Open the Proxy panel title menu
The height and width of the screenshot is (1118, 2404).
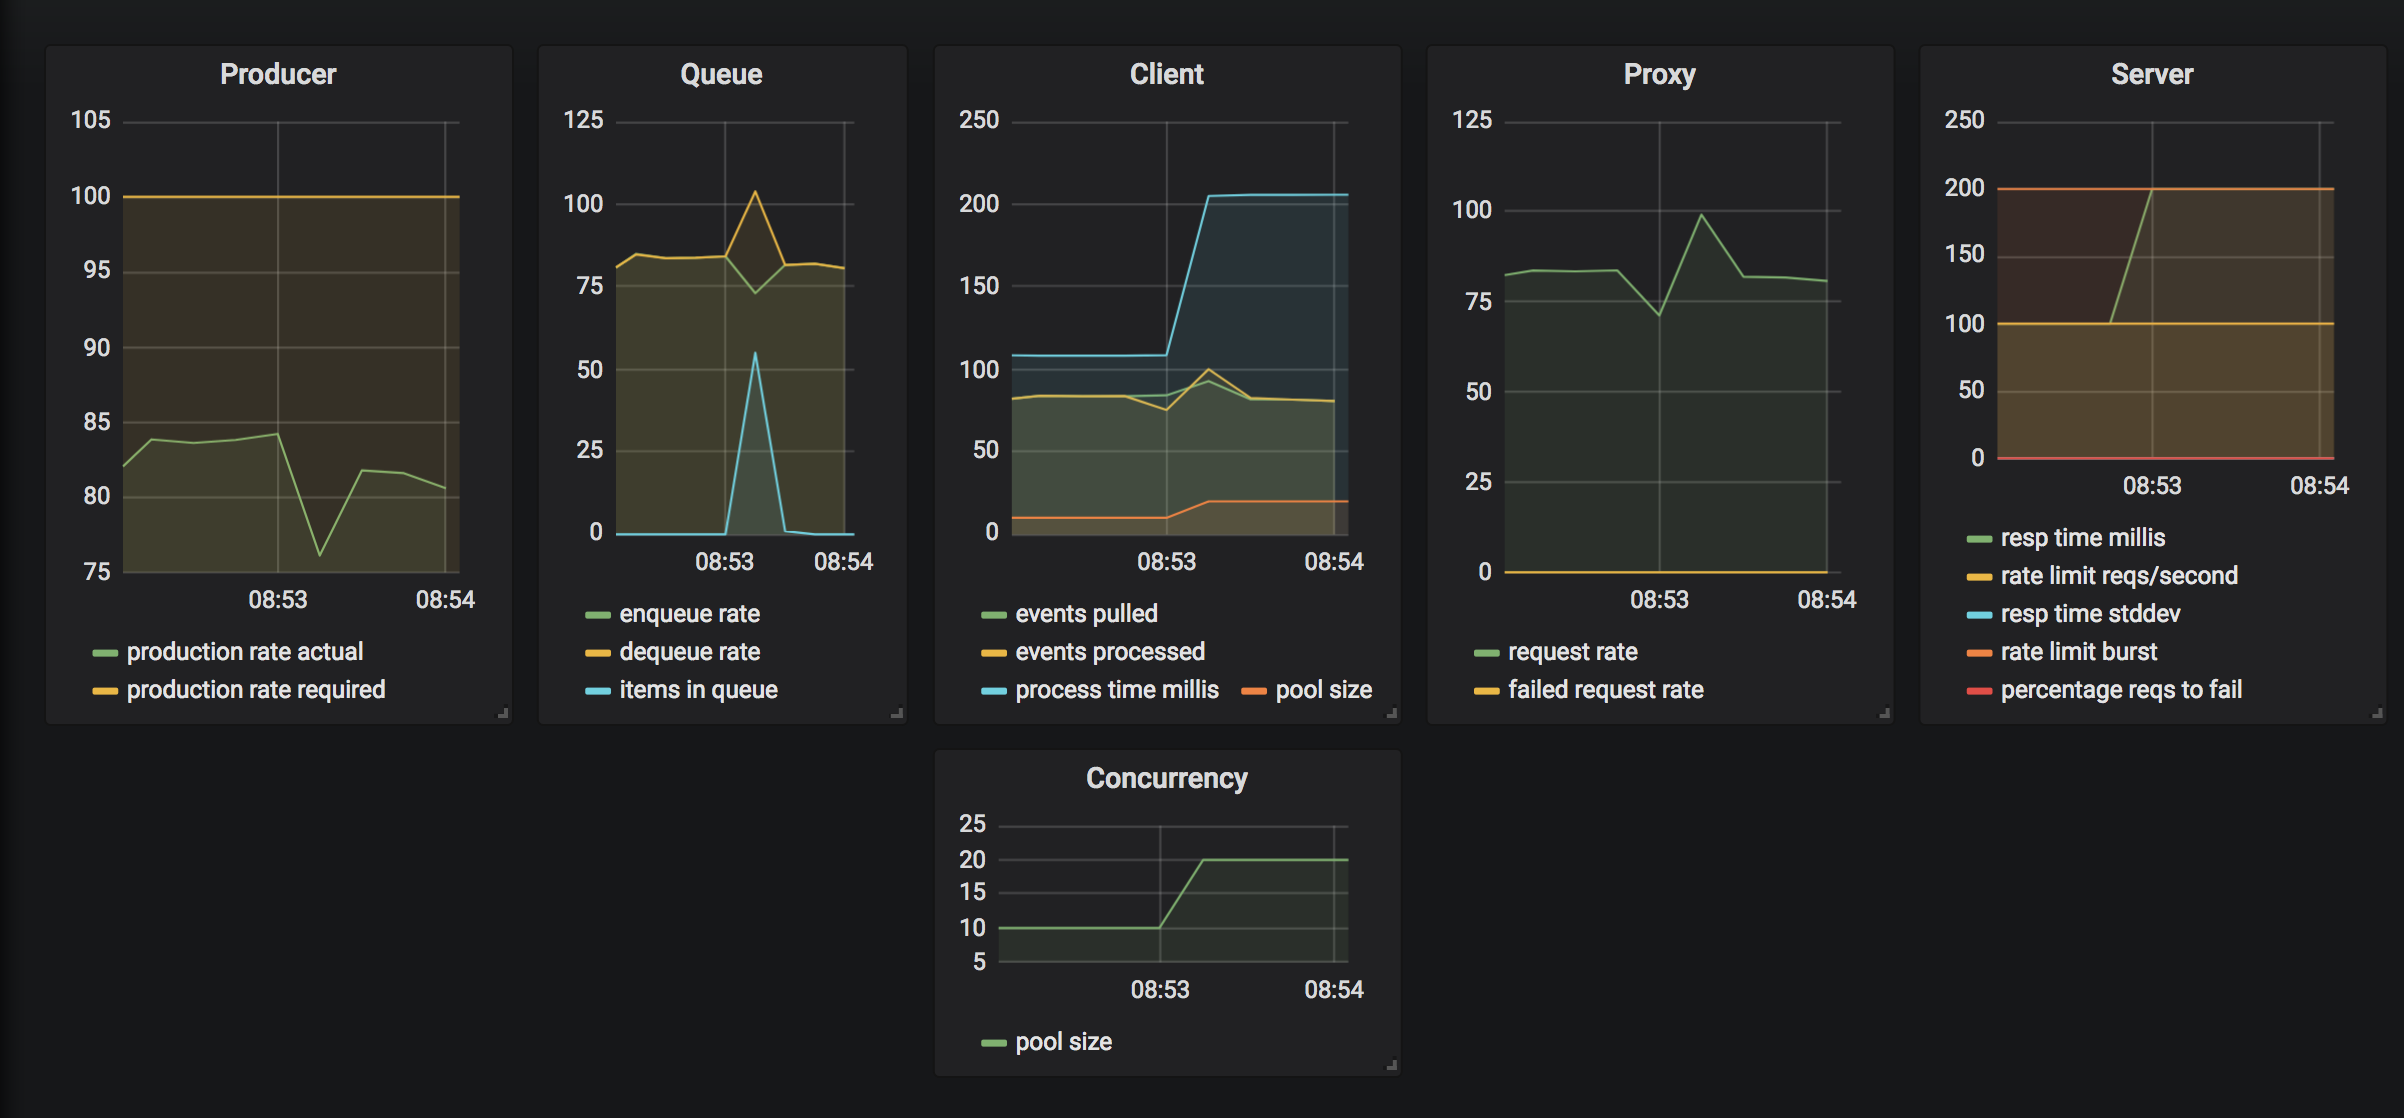click(1659, 74)
